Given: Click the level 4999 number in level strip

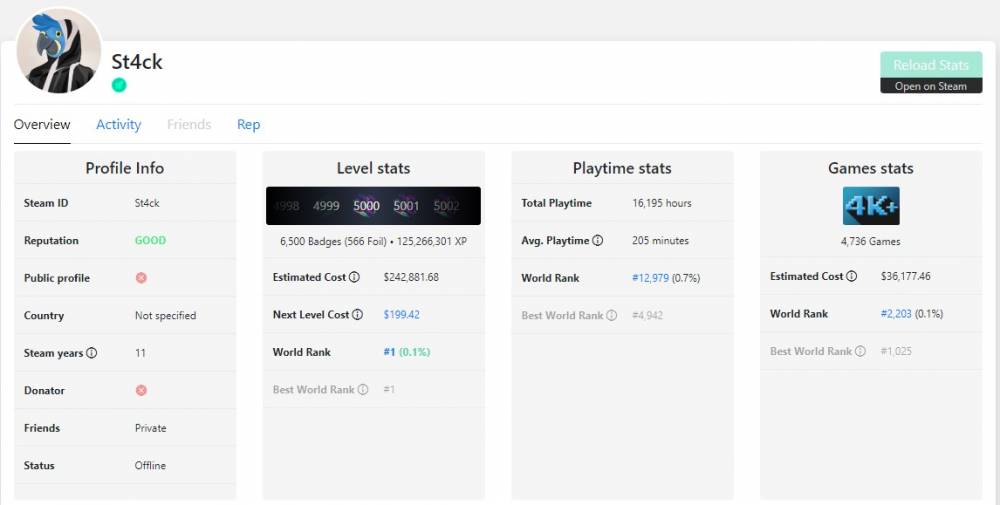Looking at the screenshot, I should tap(326, 206).
